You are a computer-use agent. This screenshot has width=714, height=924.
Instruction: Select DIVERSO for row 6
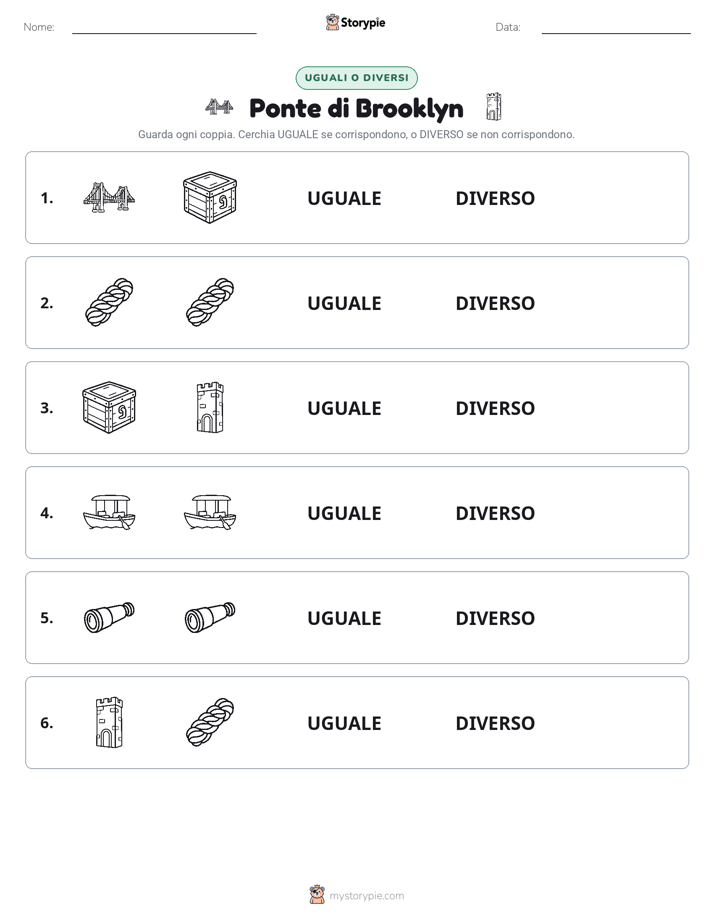tap(495, 722)
